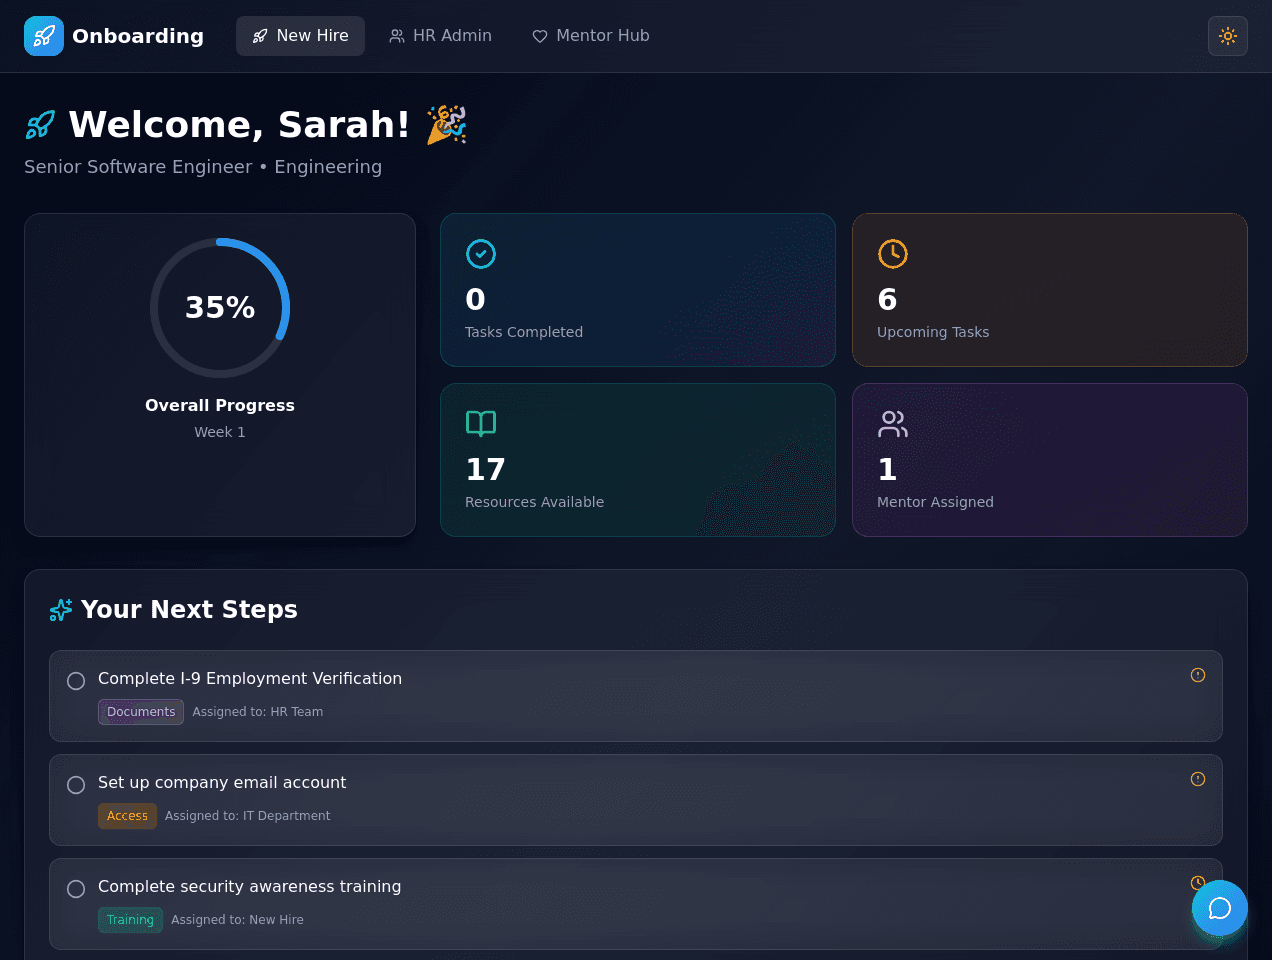
Task: Mark I-9 Employment Verification as complete
Action: (76, 681)
